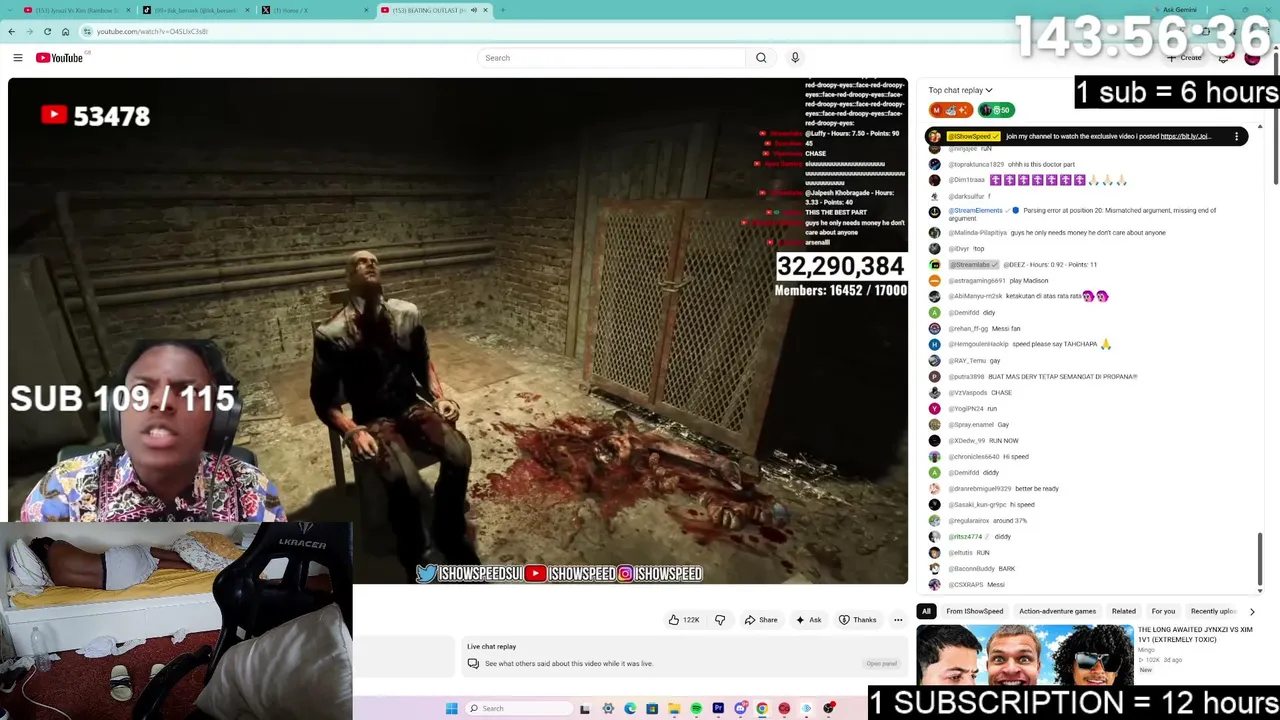Click the Share button
Screen dimensions: 1280x720
click(760, 620)
